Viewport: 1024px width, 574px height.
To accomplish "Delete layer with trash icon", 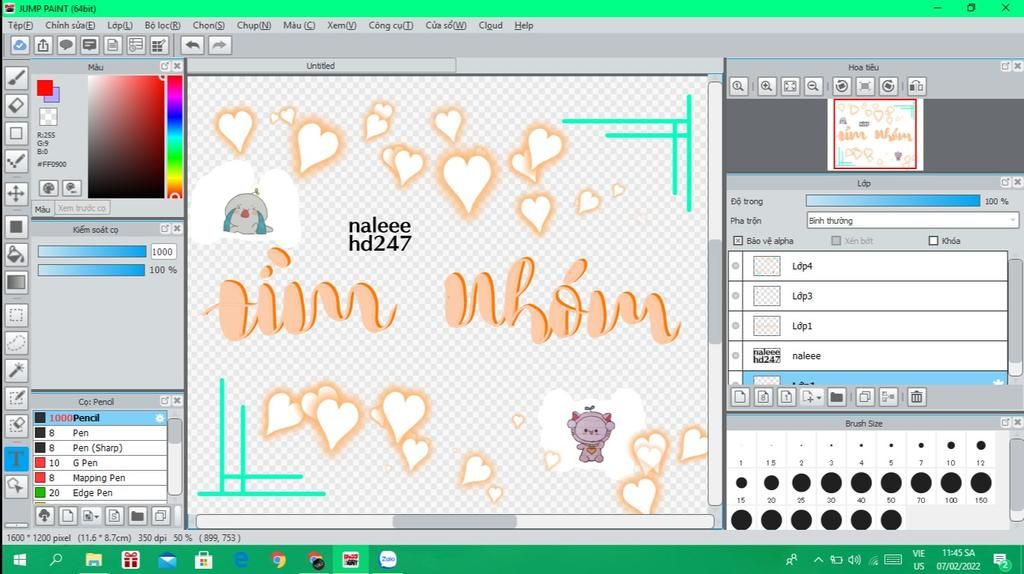I will (x=917, y=396).
